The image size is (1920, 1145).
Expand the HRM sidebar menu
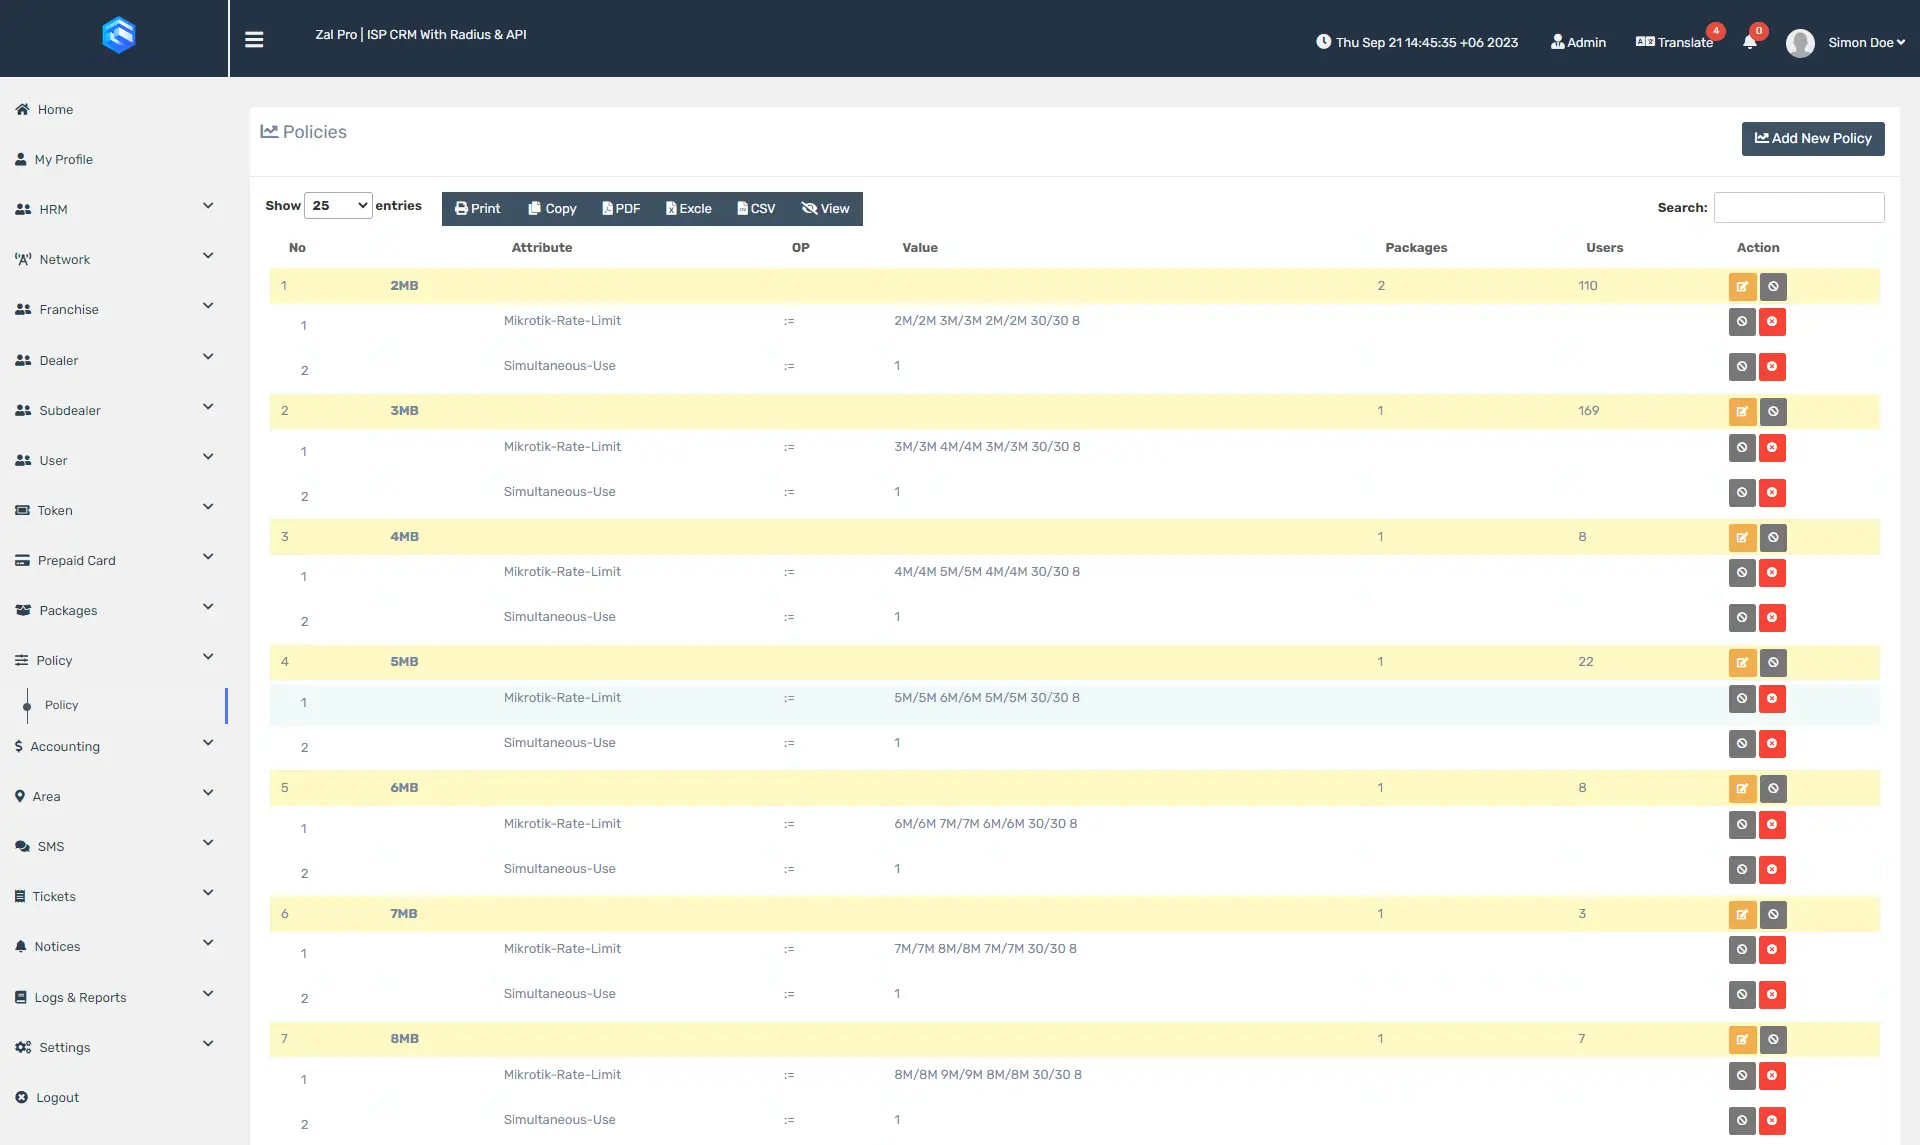[x=114, y=209]
